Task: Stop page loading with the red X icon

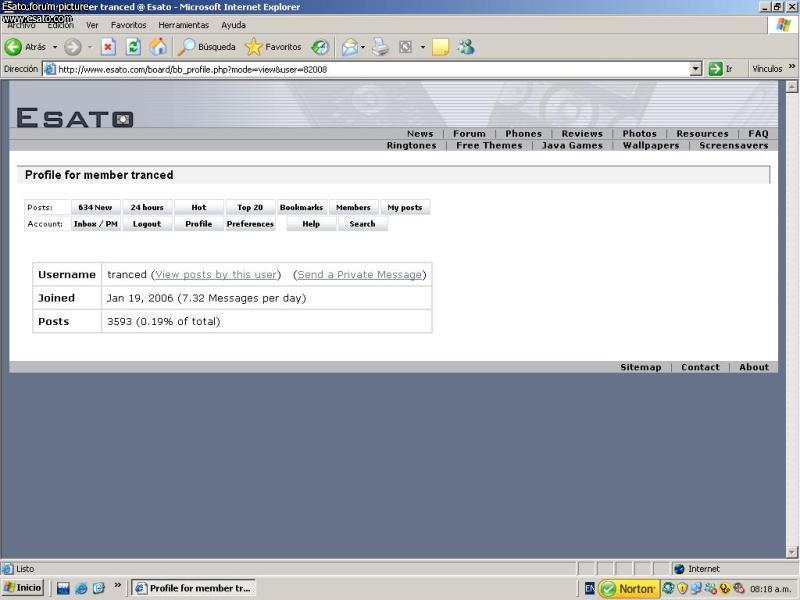Action: 108,47
